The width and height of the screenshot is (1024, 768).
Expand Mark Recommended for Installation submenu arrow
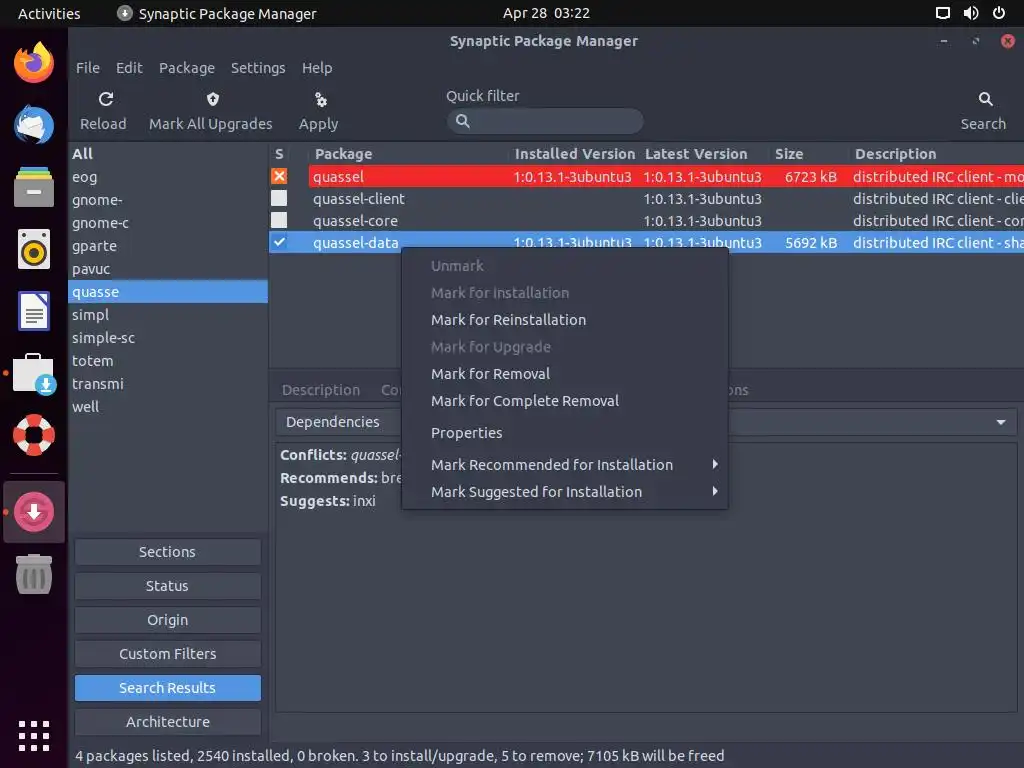click(x=715, y=464)
